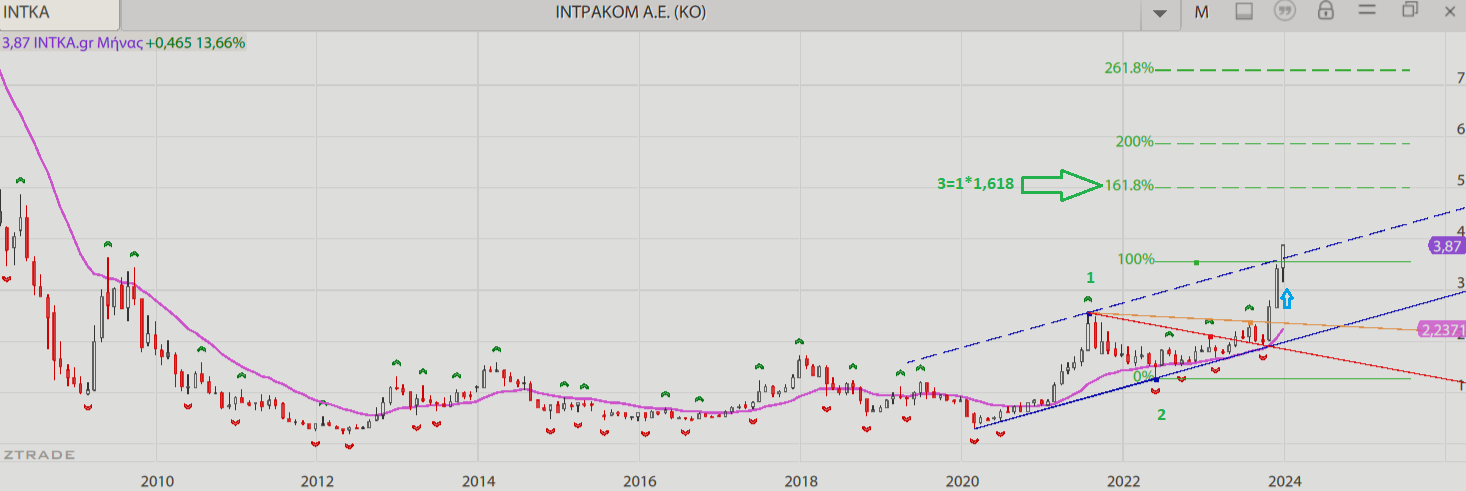Select the 0% Fibonacci level label
The width and height of the screenshot is (1466, 491).
(1144, 375)
